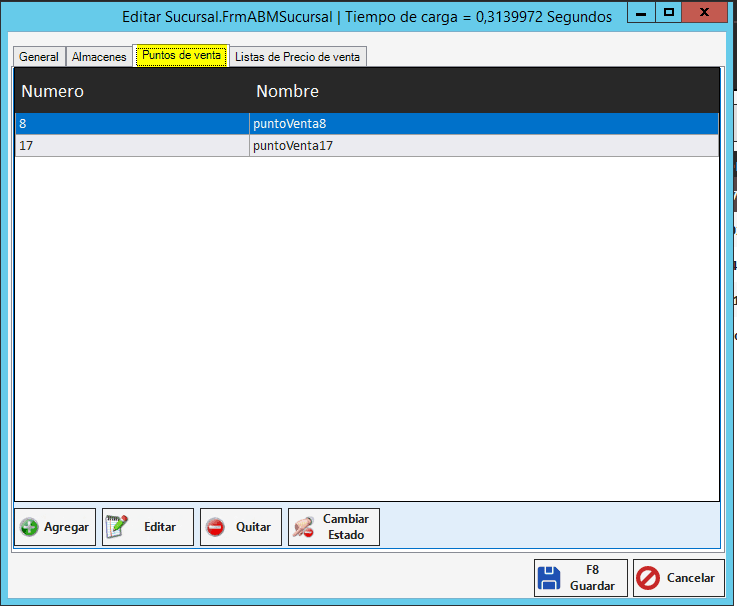Click the notepad pencil Editar icon
Image resolution: width=737 pixels, height=608 pixels.
pyautogui.click(x=117, y=527)
